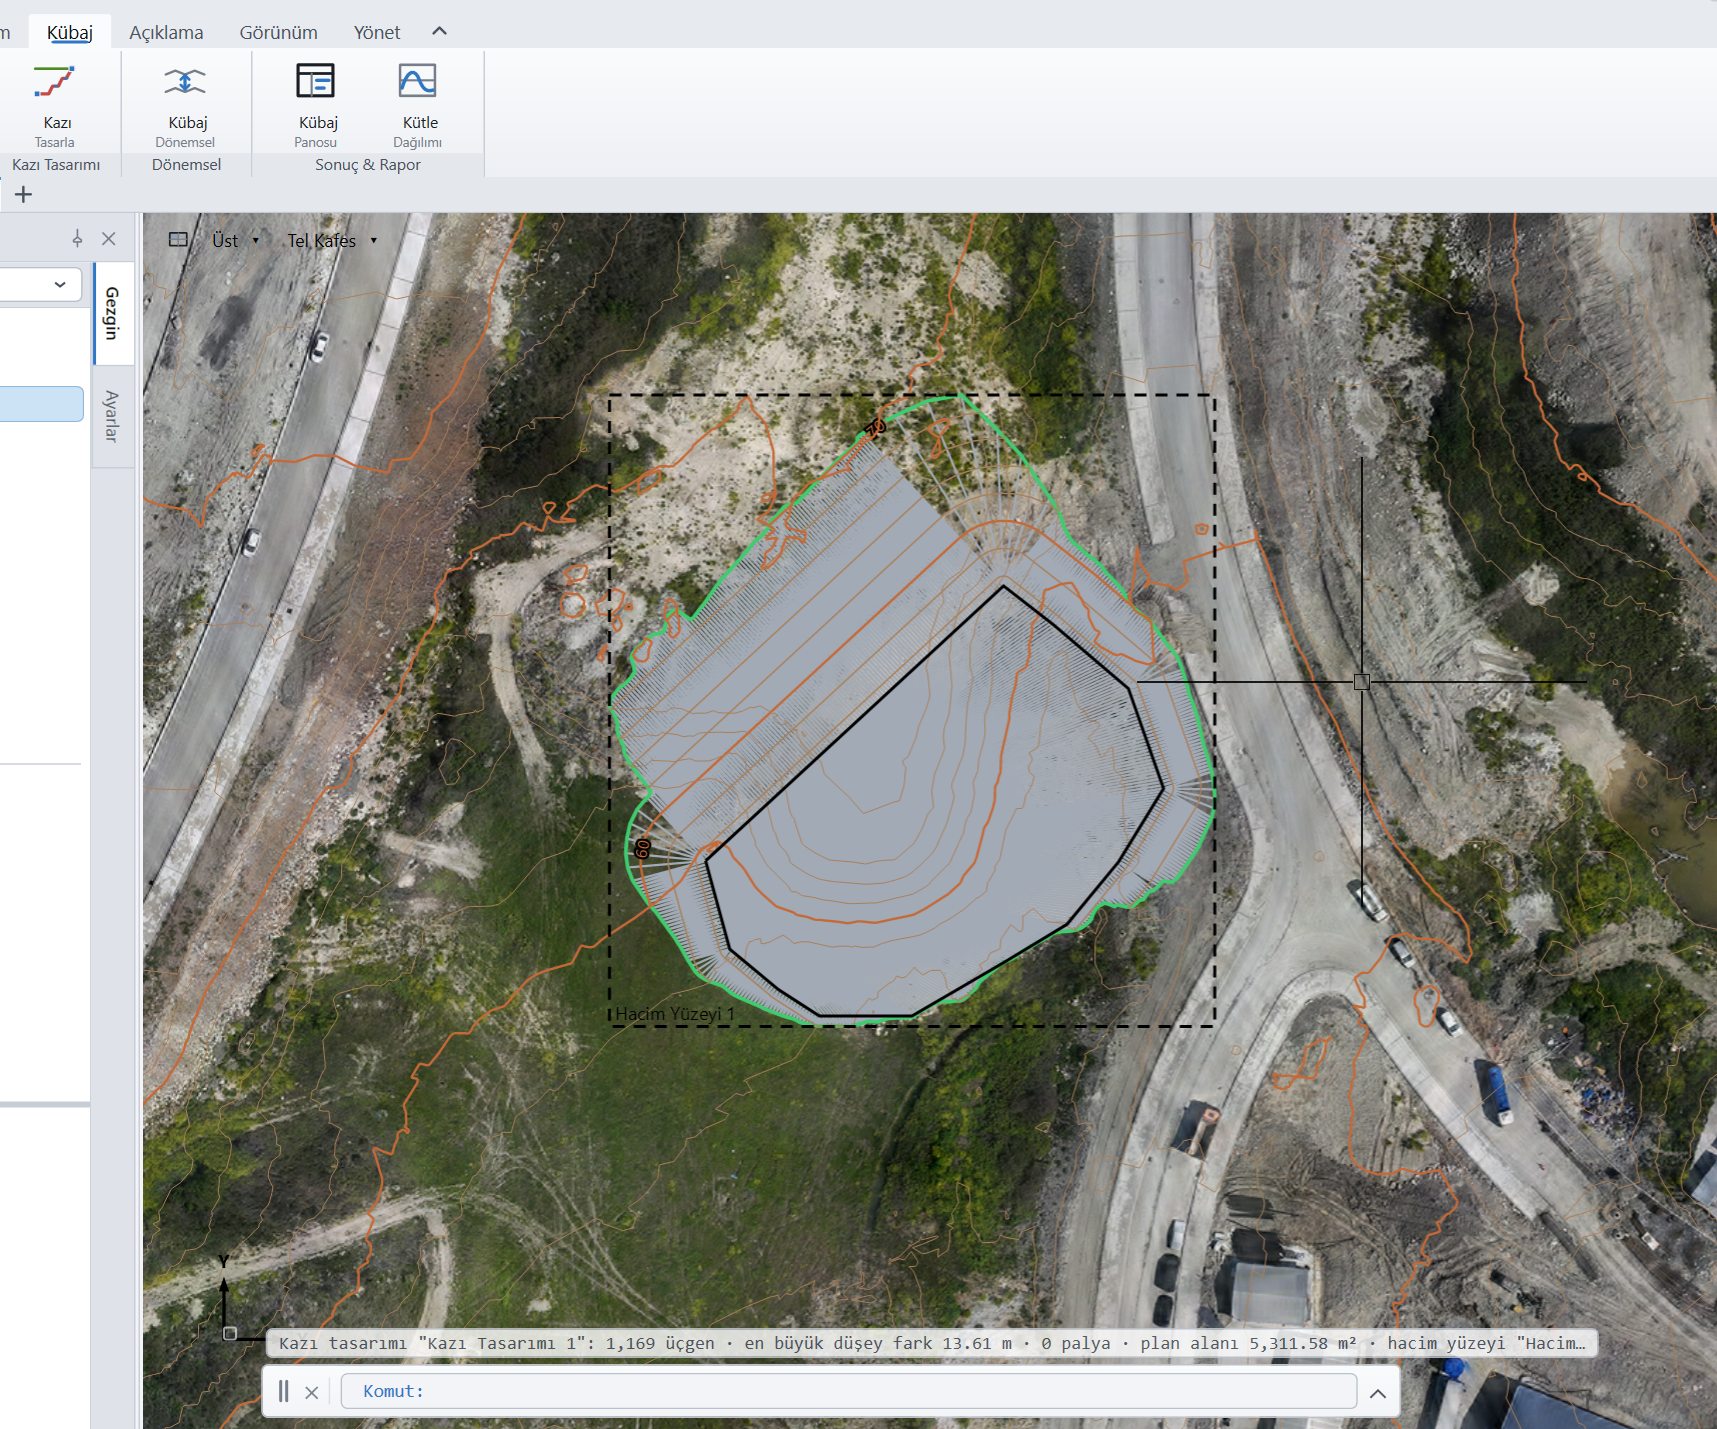Open the Kazı Tasarla tool
Viewport: 1717px width, 1429px height.
coord(55,105)
